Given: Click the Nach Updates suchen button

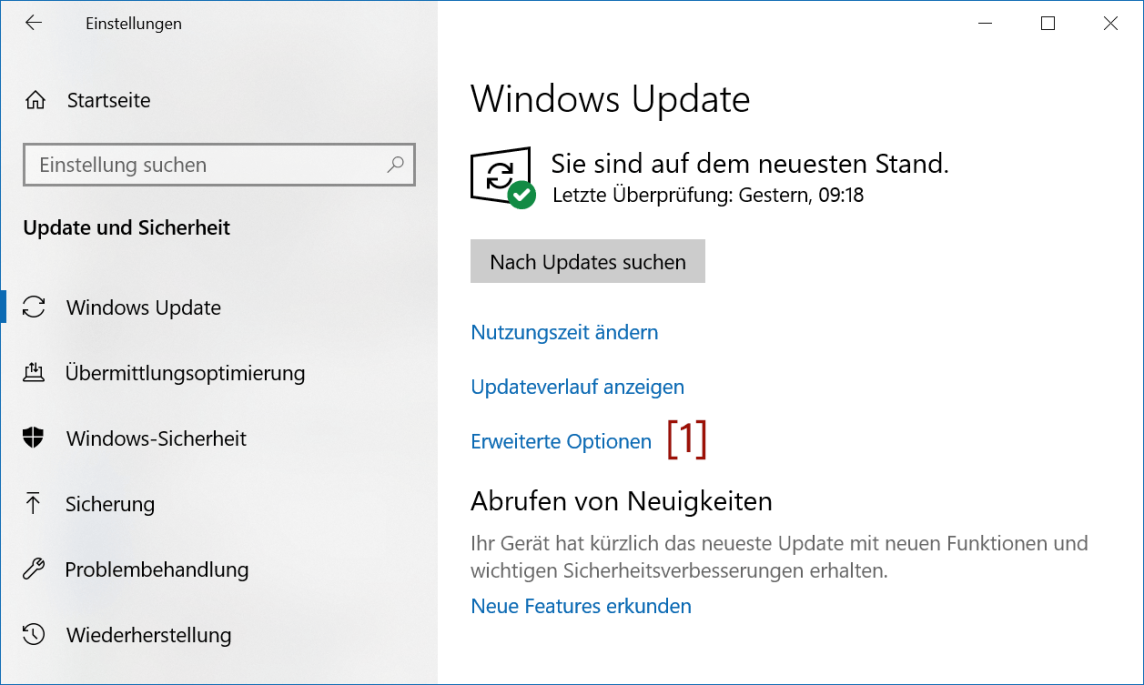Looking at the screenshot, I should coord(587,261).
